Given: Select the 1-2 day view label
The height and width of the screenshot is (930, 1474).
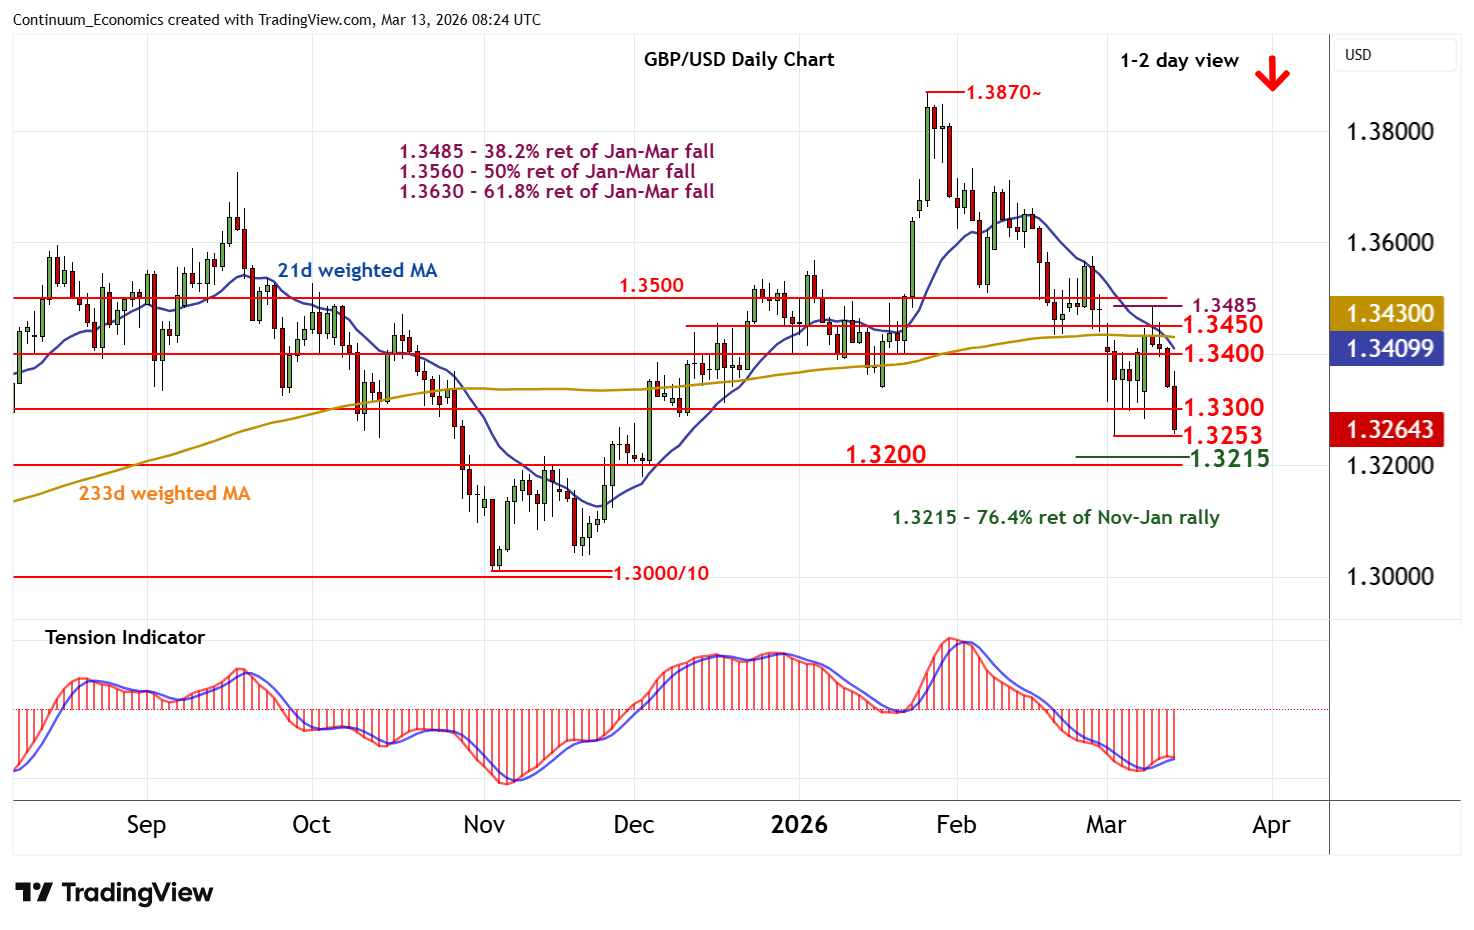Looking at the screenshot, I should coord(1179,60).
